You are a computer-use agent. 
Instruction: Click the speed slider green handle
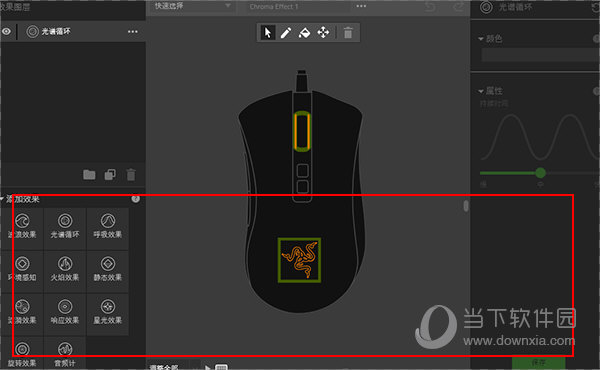(x=540, y=173)
